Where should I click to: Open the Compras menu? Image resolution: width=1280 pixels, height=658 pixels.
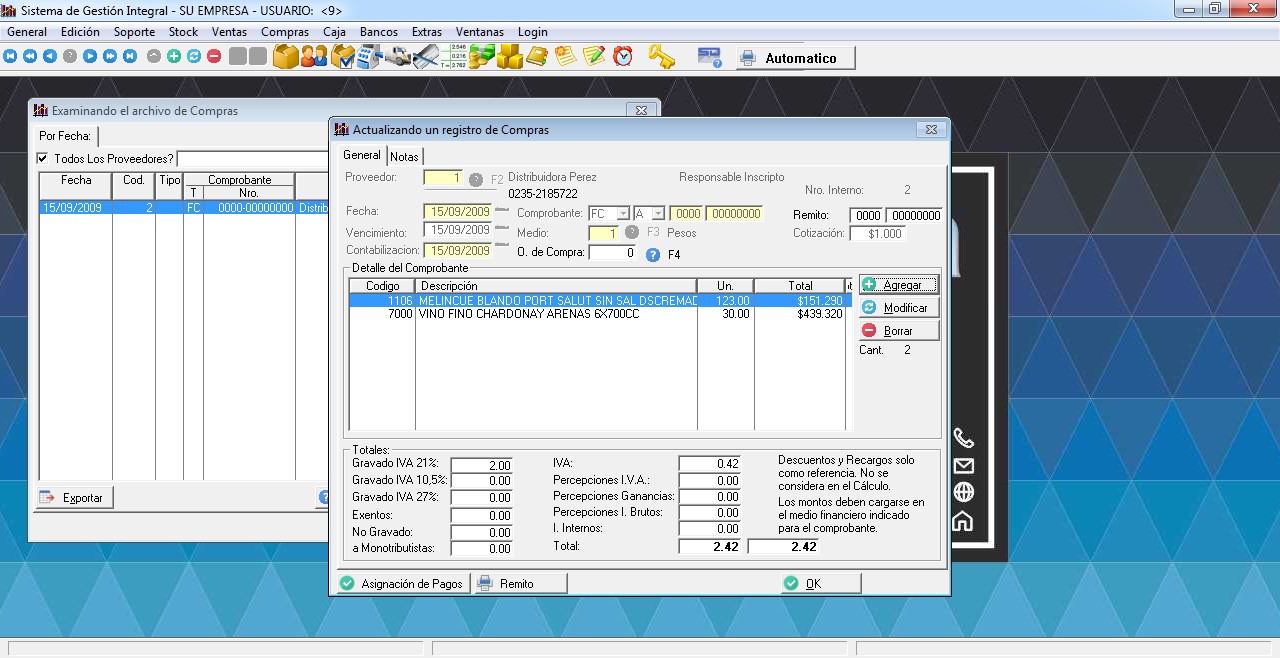[284, 32]
